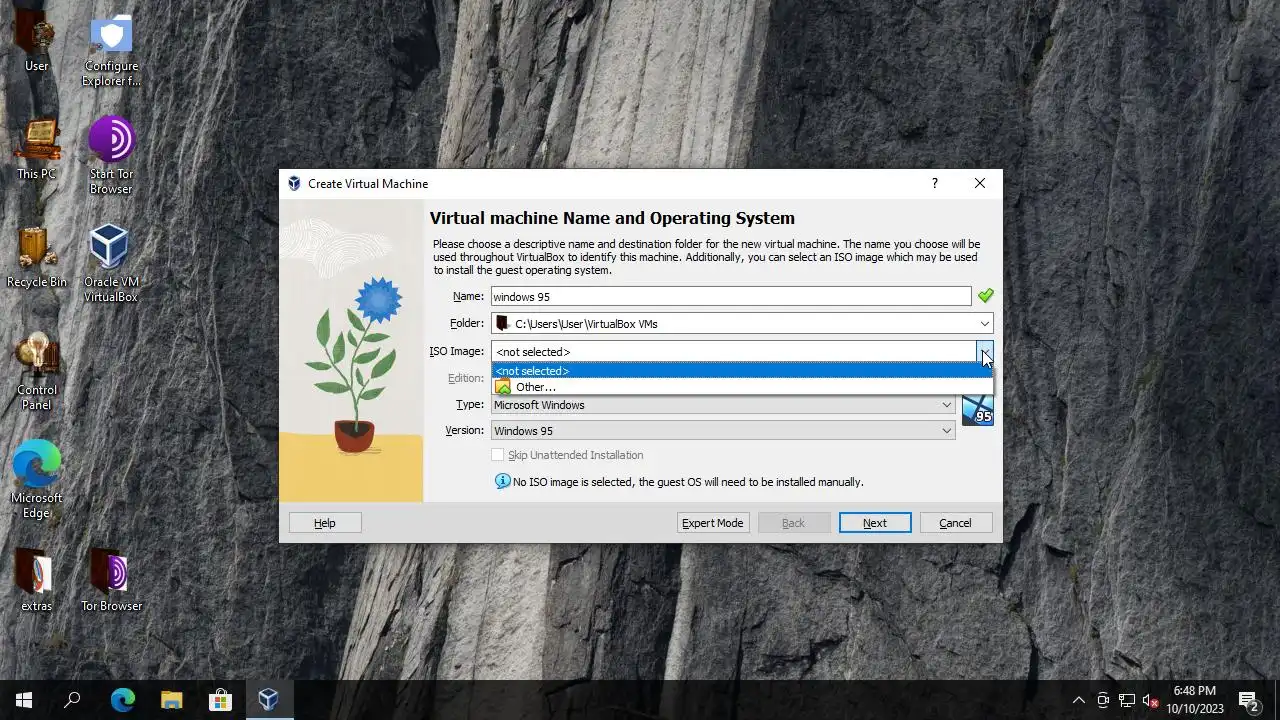This screenshot has width=1280, height=720.
Task: Click the Cancel button
Action: tap(955, 523)
